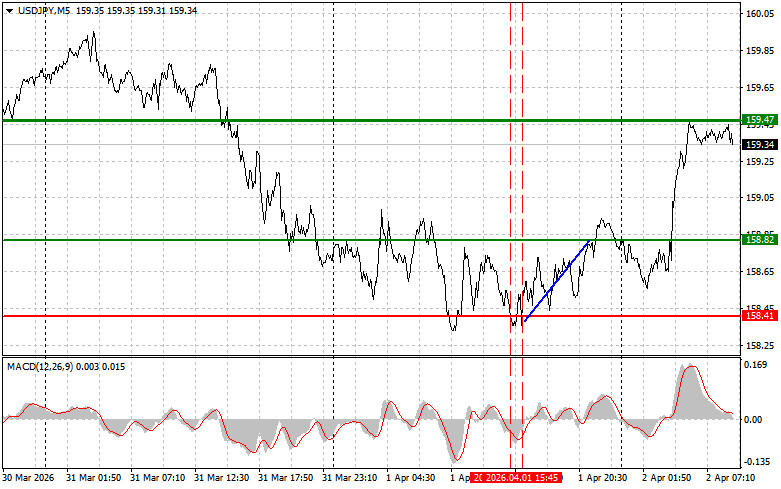Click the 0.00 MACD zero level label
The width and height of the screenshot is (781, 489).
(x=754, y=420)
